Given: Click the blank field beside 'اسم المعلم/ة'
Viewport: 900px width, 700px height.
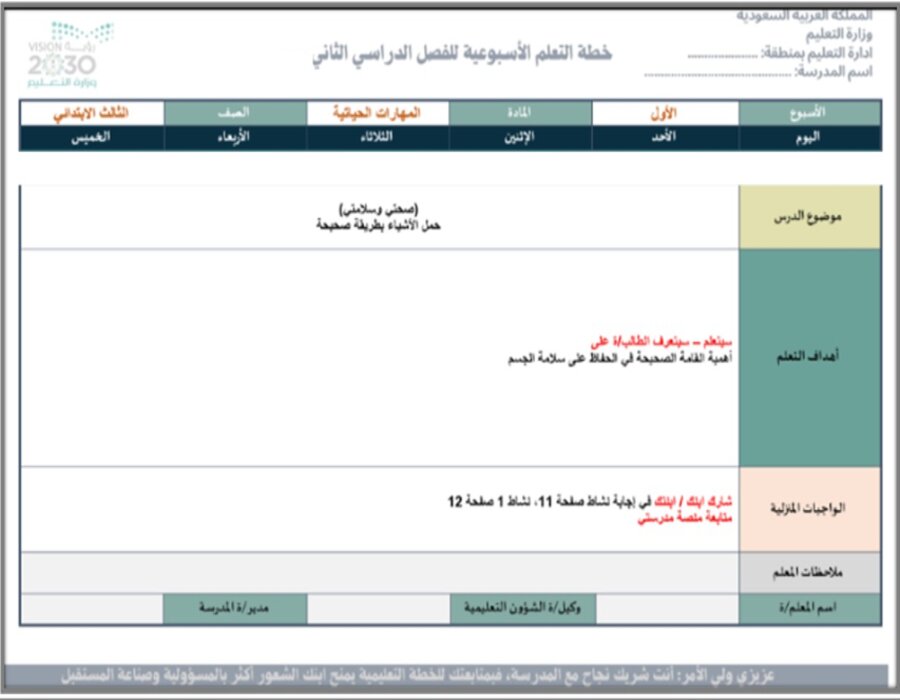Looking at the screenshot, I should pyautogui.click(x=667, y=609).
